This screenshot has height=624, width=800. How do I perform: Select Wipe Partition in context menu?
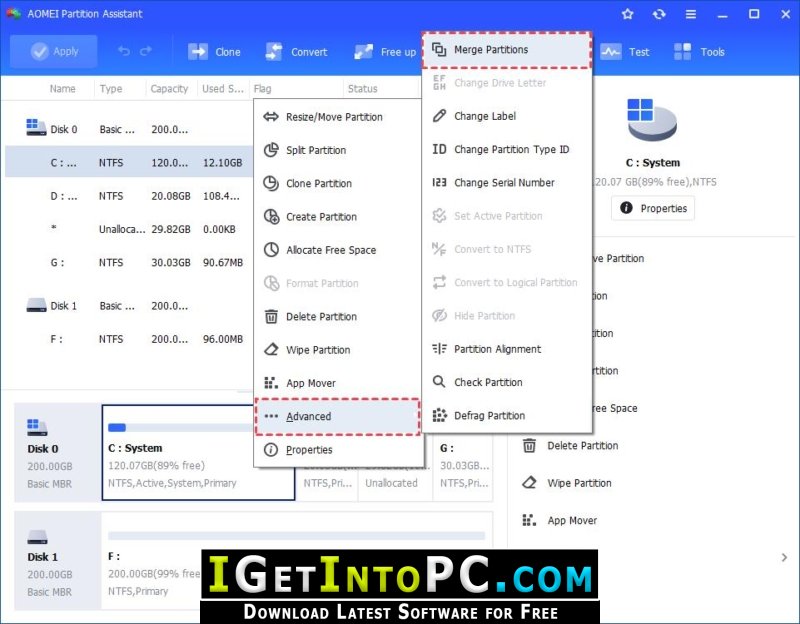point(318,350)
